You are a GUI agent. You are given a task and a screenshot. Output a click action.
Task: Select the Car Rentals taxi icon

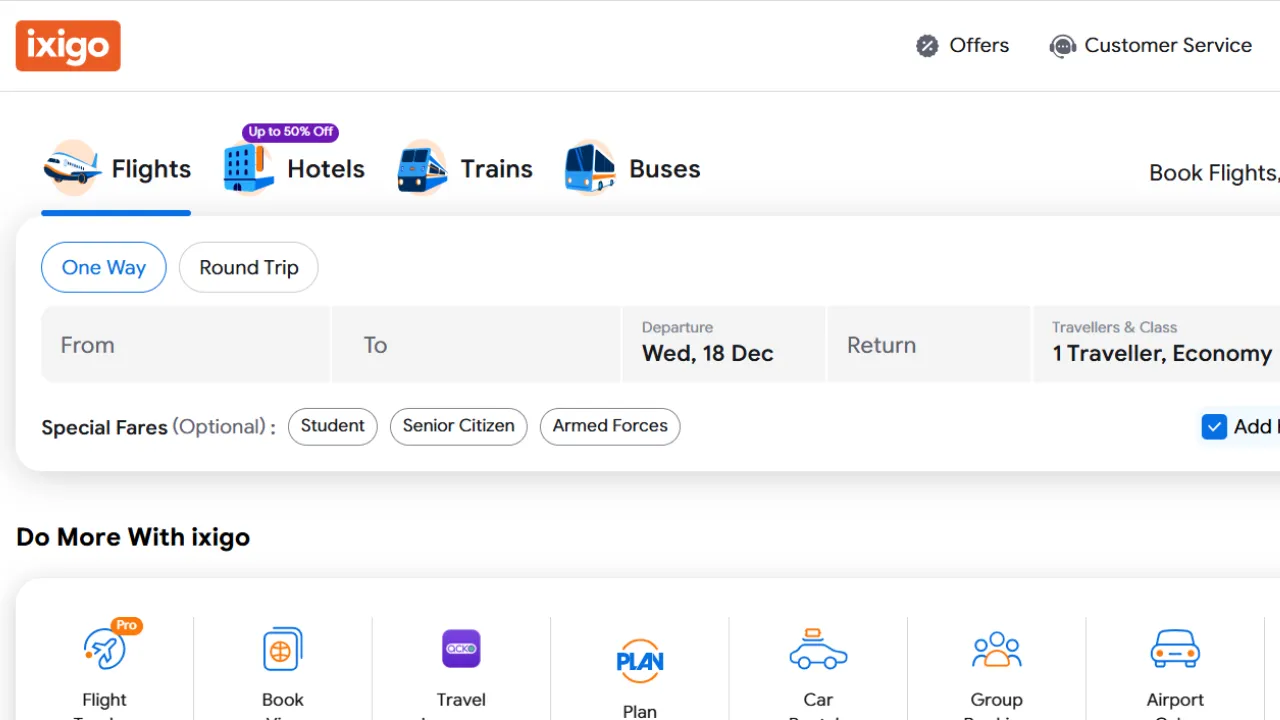(818, 649)
